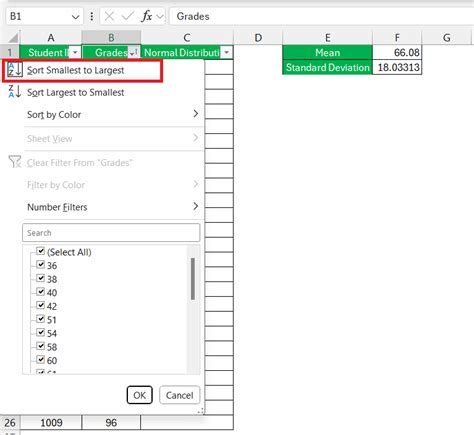The height and width of the screenshot is (435, 474).
Task: Open the Name Box dropdown arrow
Action: pos(76,17)
